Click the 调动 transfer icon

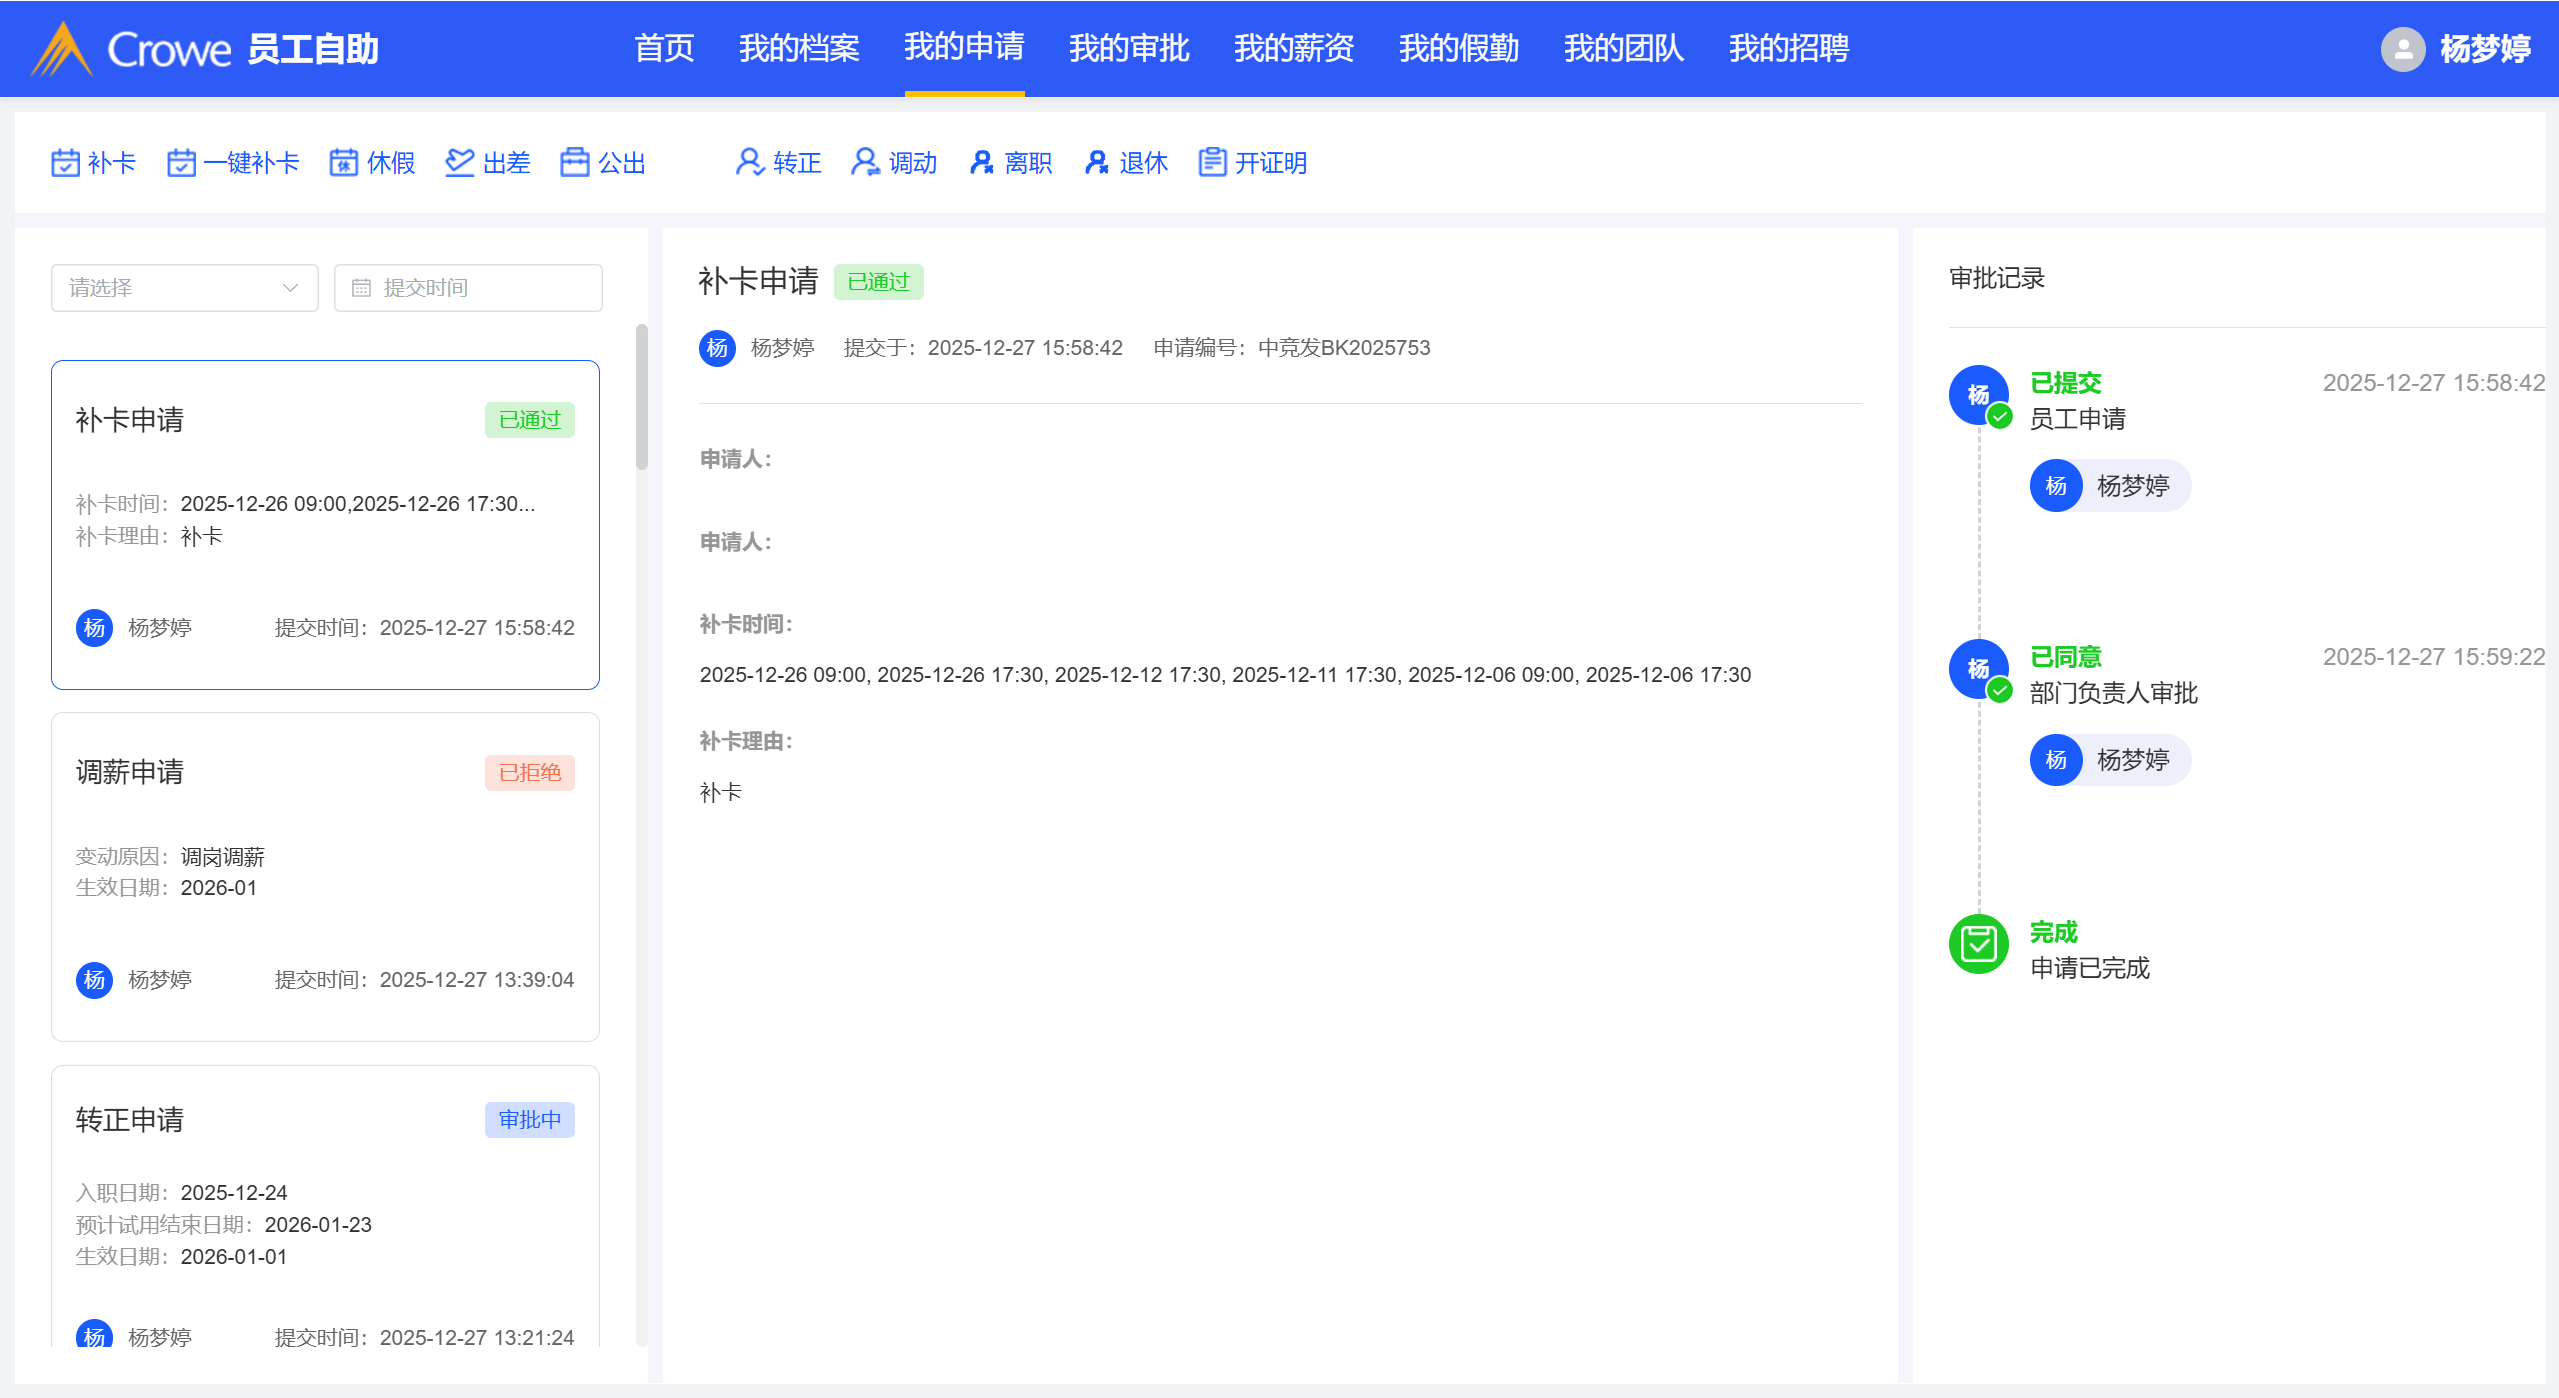865,163
